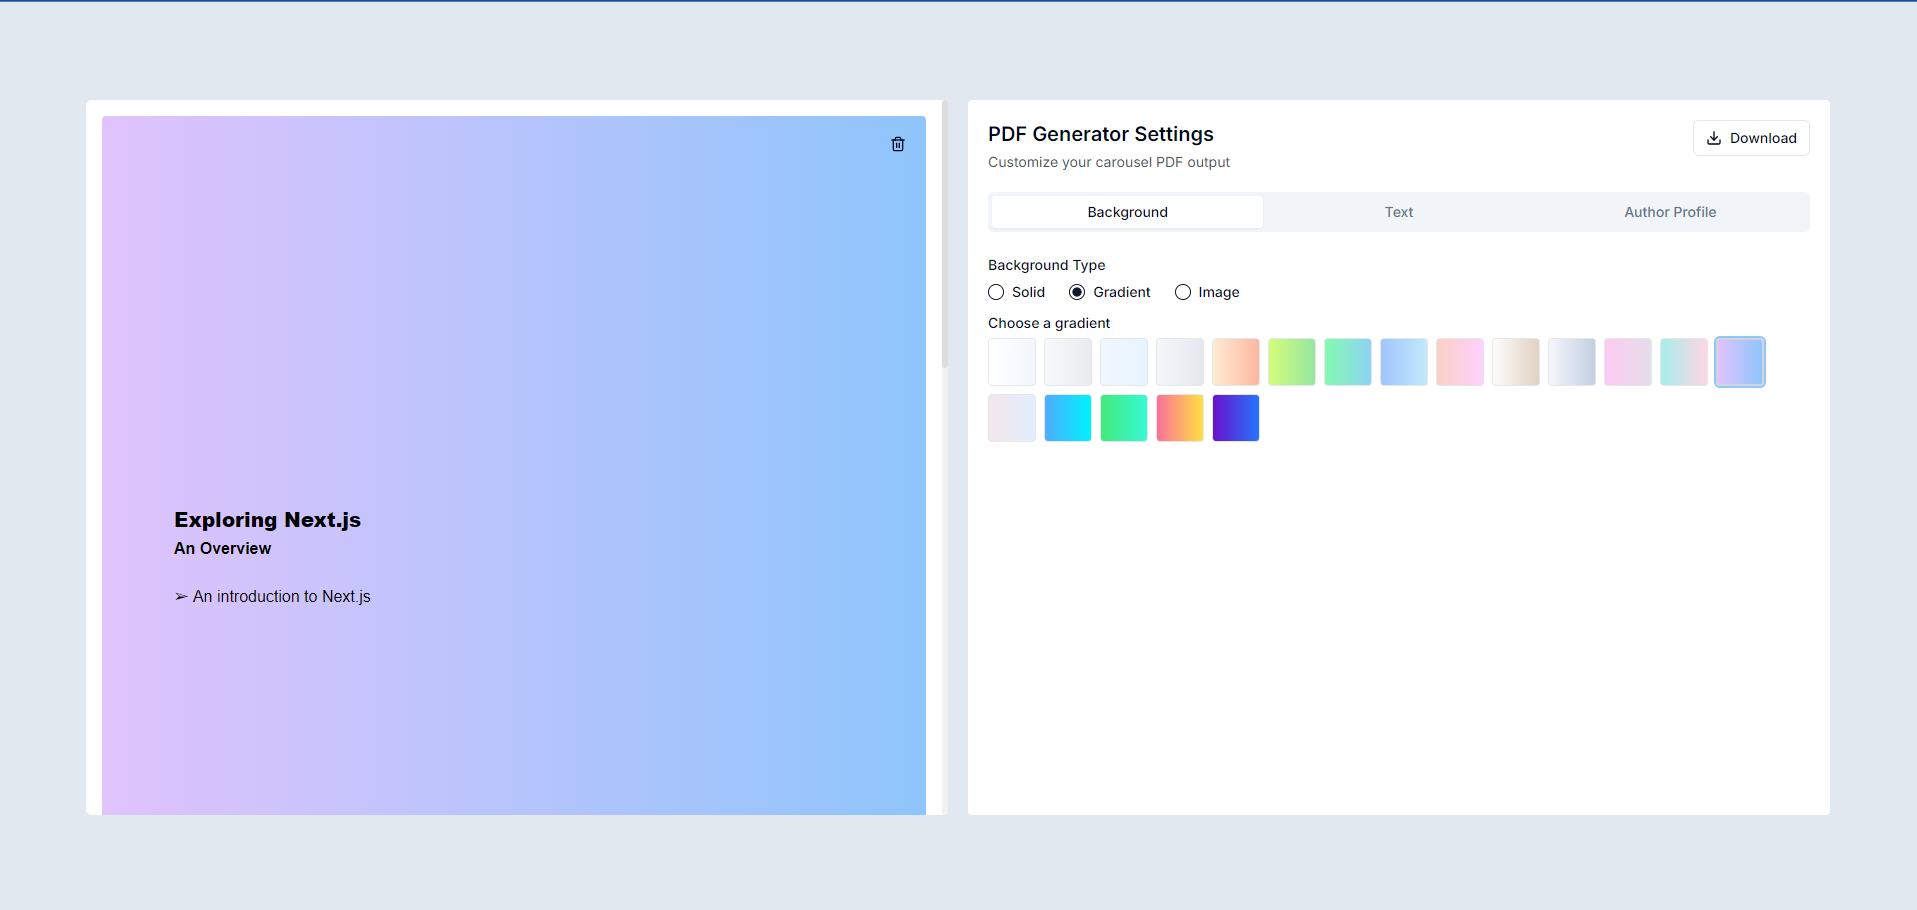The width and height of the screenshot is (1917, 910).
Task: Switch to the Background tab
Action: click(x=1127, y=212)
